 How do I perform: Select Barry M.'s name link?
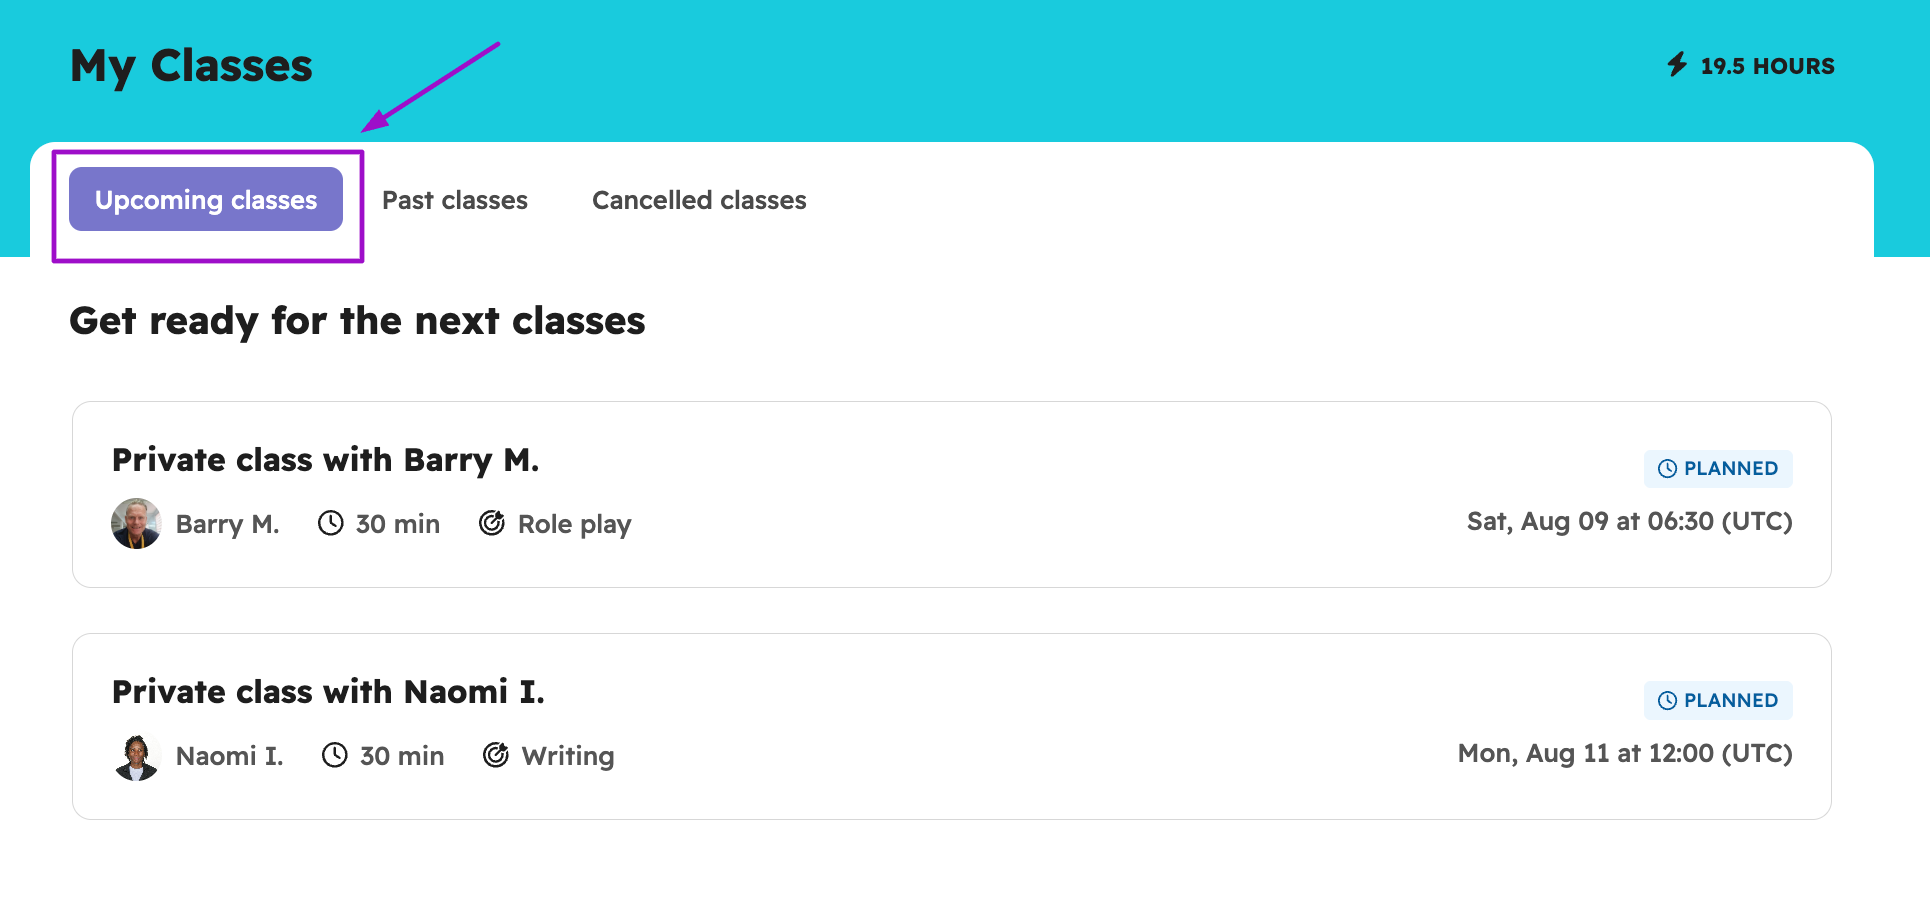point(227,523)
